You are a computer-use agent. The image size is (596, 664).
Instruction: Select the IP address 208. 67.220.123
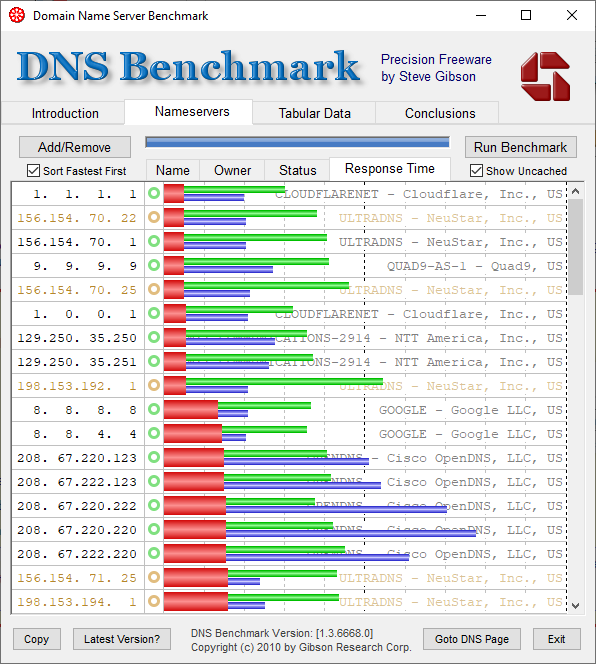pyautogui.click(x=77, y=458)
